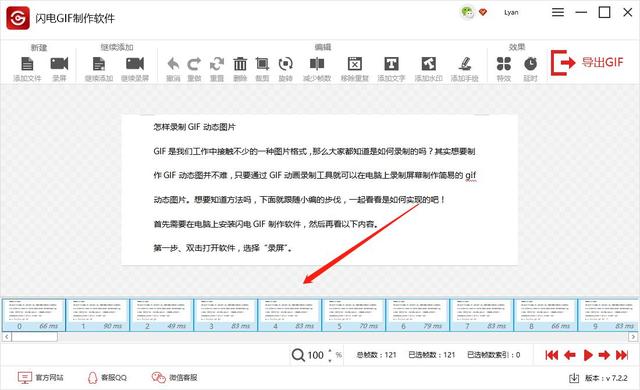This screenshot has width=640, height=390.
Task: Select frame 3 thumbnail
Action: coord(226,315)
